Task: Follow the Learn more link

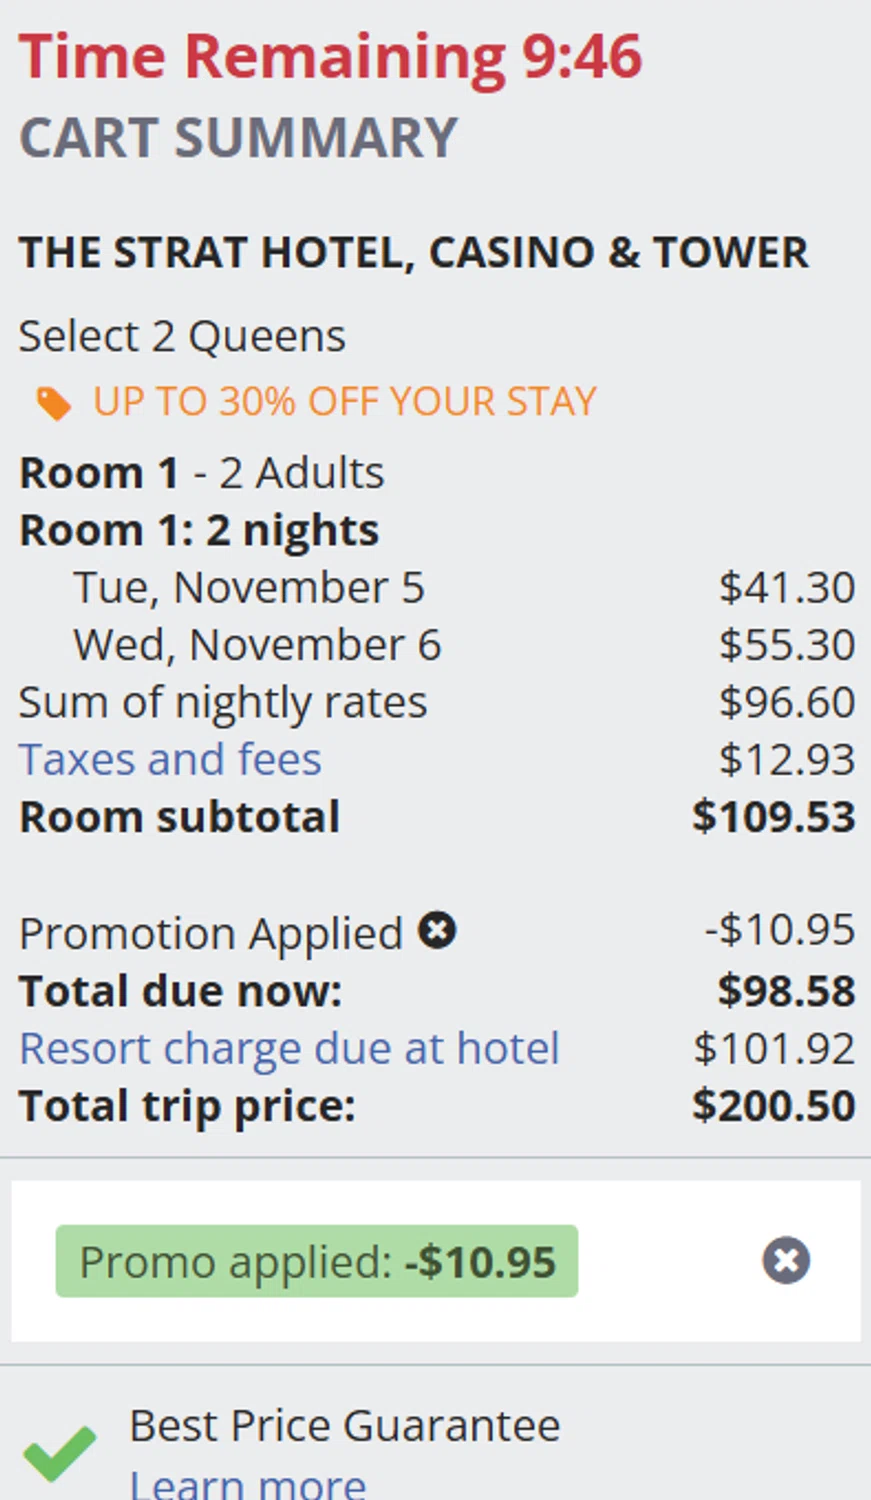Action: [x=248, y=1484]
